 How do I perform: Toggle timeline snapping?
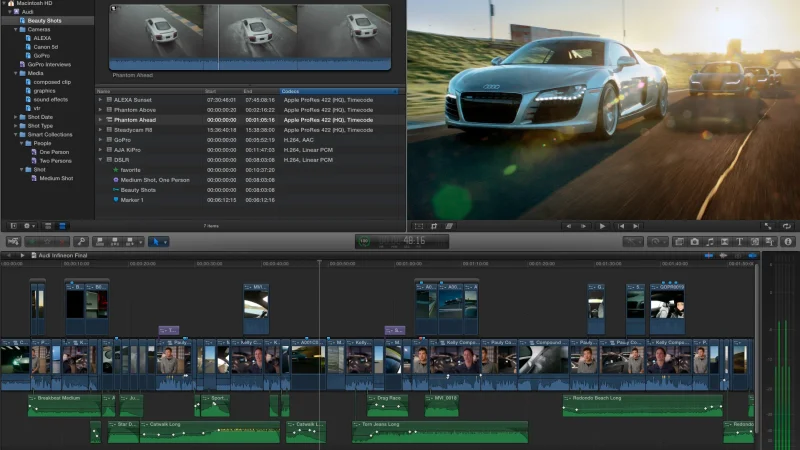(x=752, y=256)
